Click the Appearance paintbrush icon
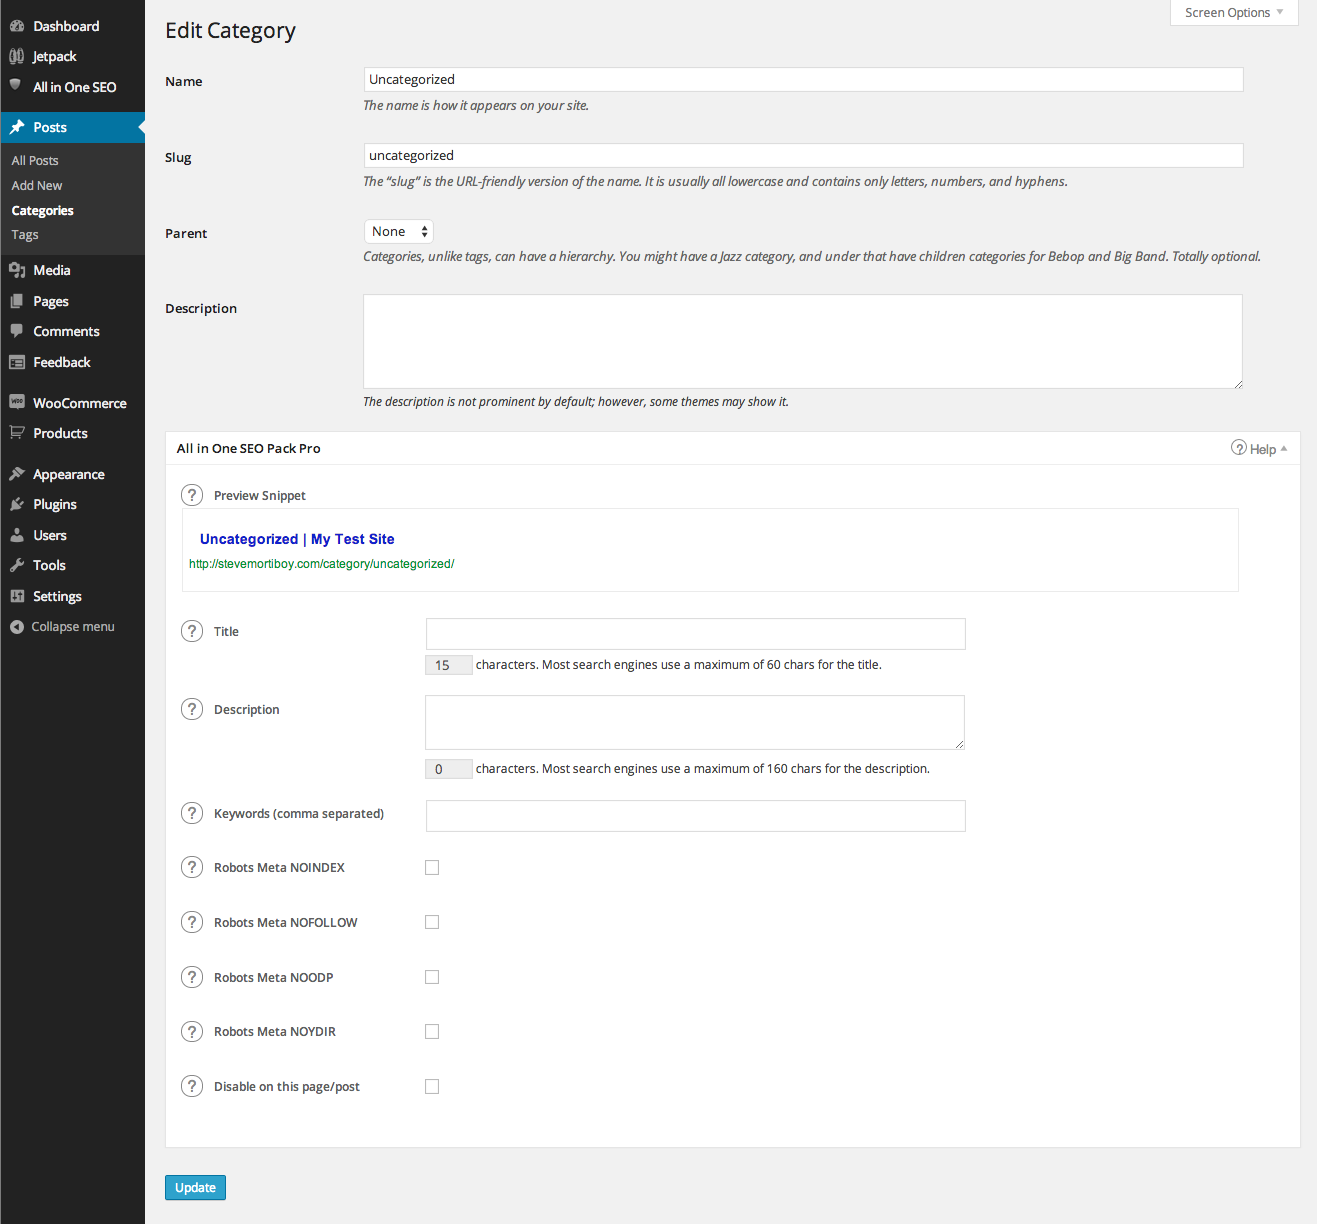 click(17, 474)
